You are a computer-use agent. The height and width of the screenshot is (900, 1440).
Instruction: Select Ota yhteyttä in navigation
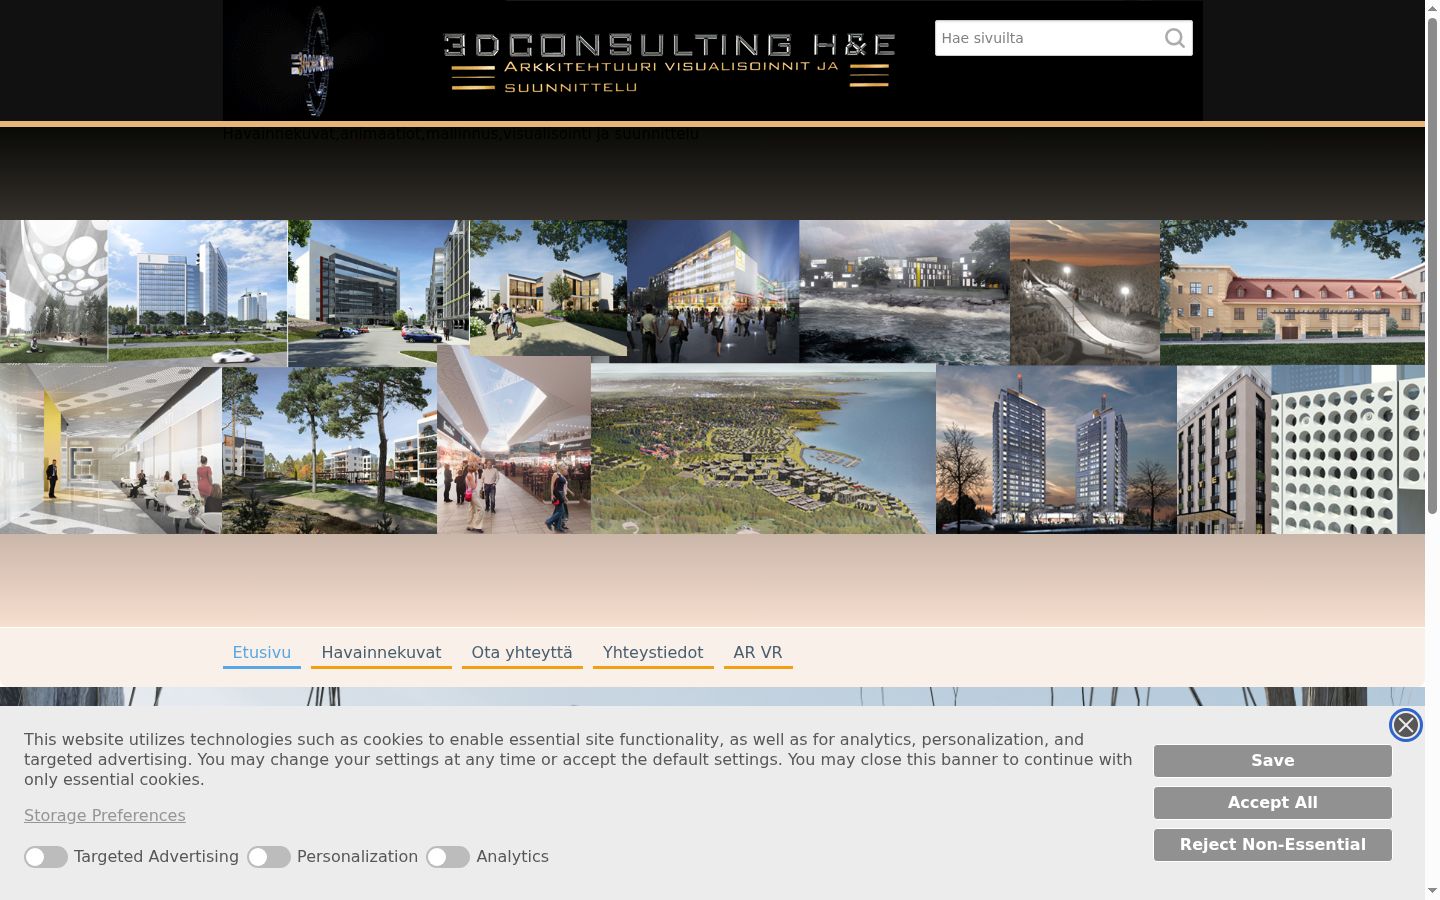pos(522,653)
